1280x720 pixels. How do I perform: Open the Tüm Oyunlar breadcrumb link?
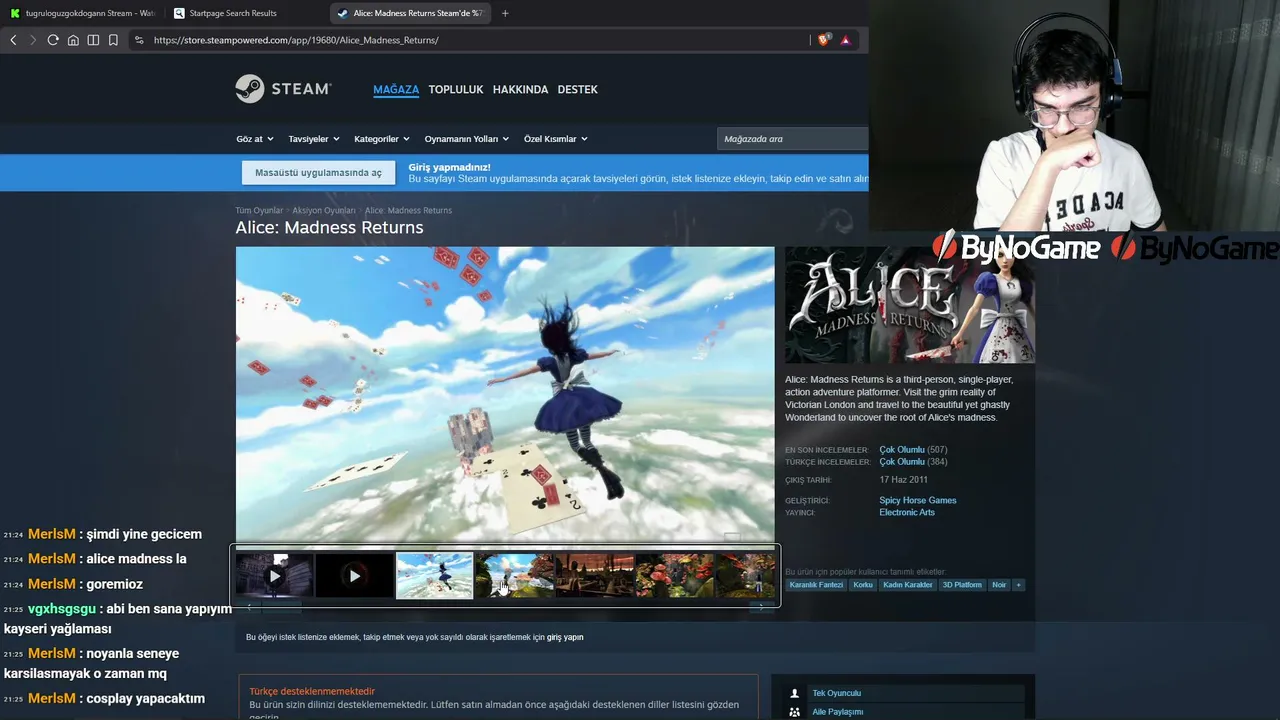(x=259, y=211)
